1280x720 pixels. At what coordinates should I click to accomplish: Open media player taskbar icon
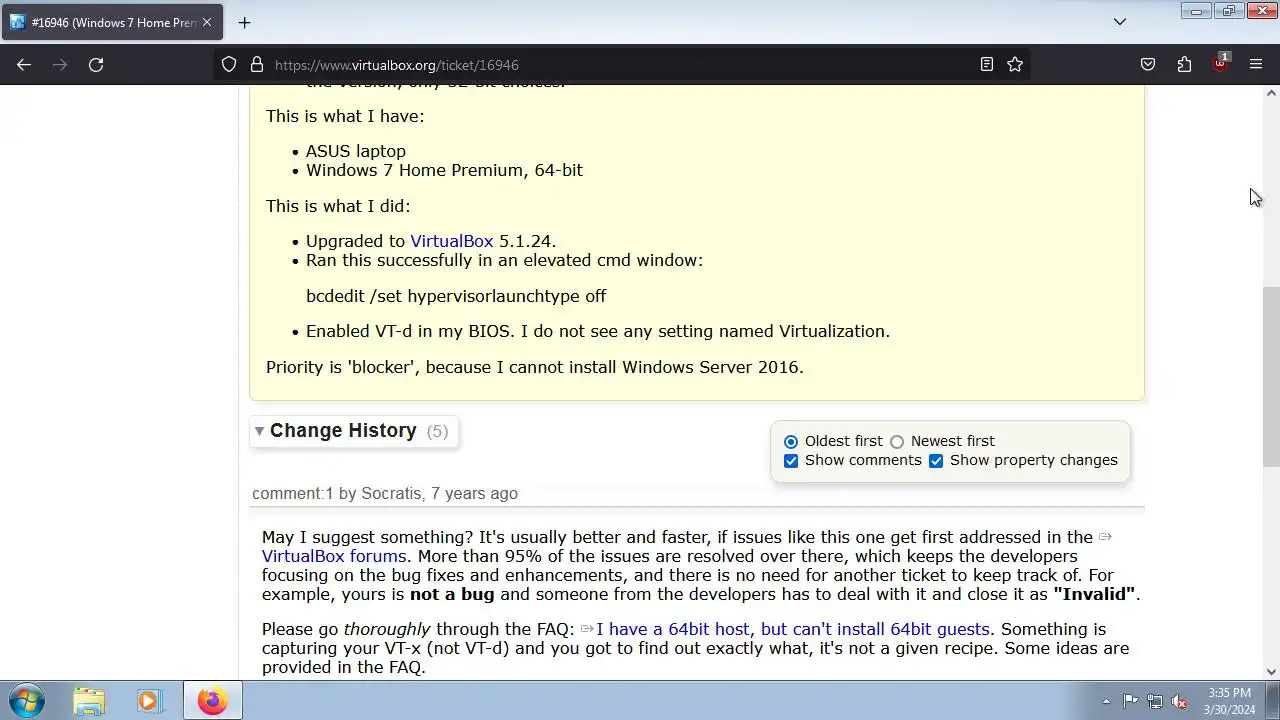(149, 701)
